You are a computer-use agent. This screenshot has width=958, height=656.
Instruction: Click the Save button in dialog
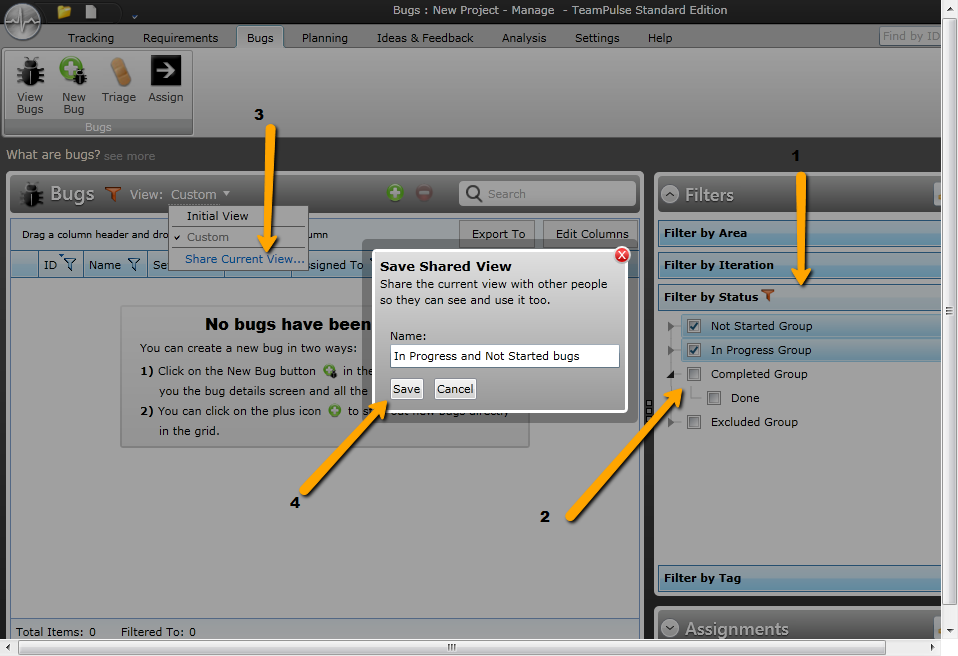pos(406,389)
